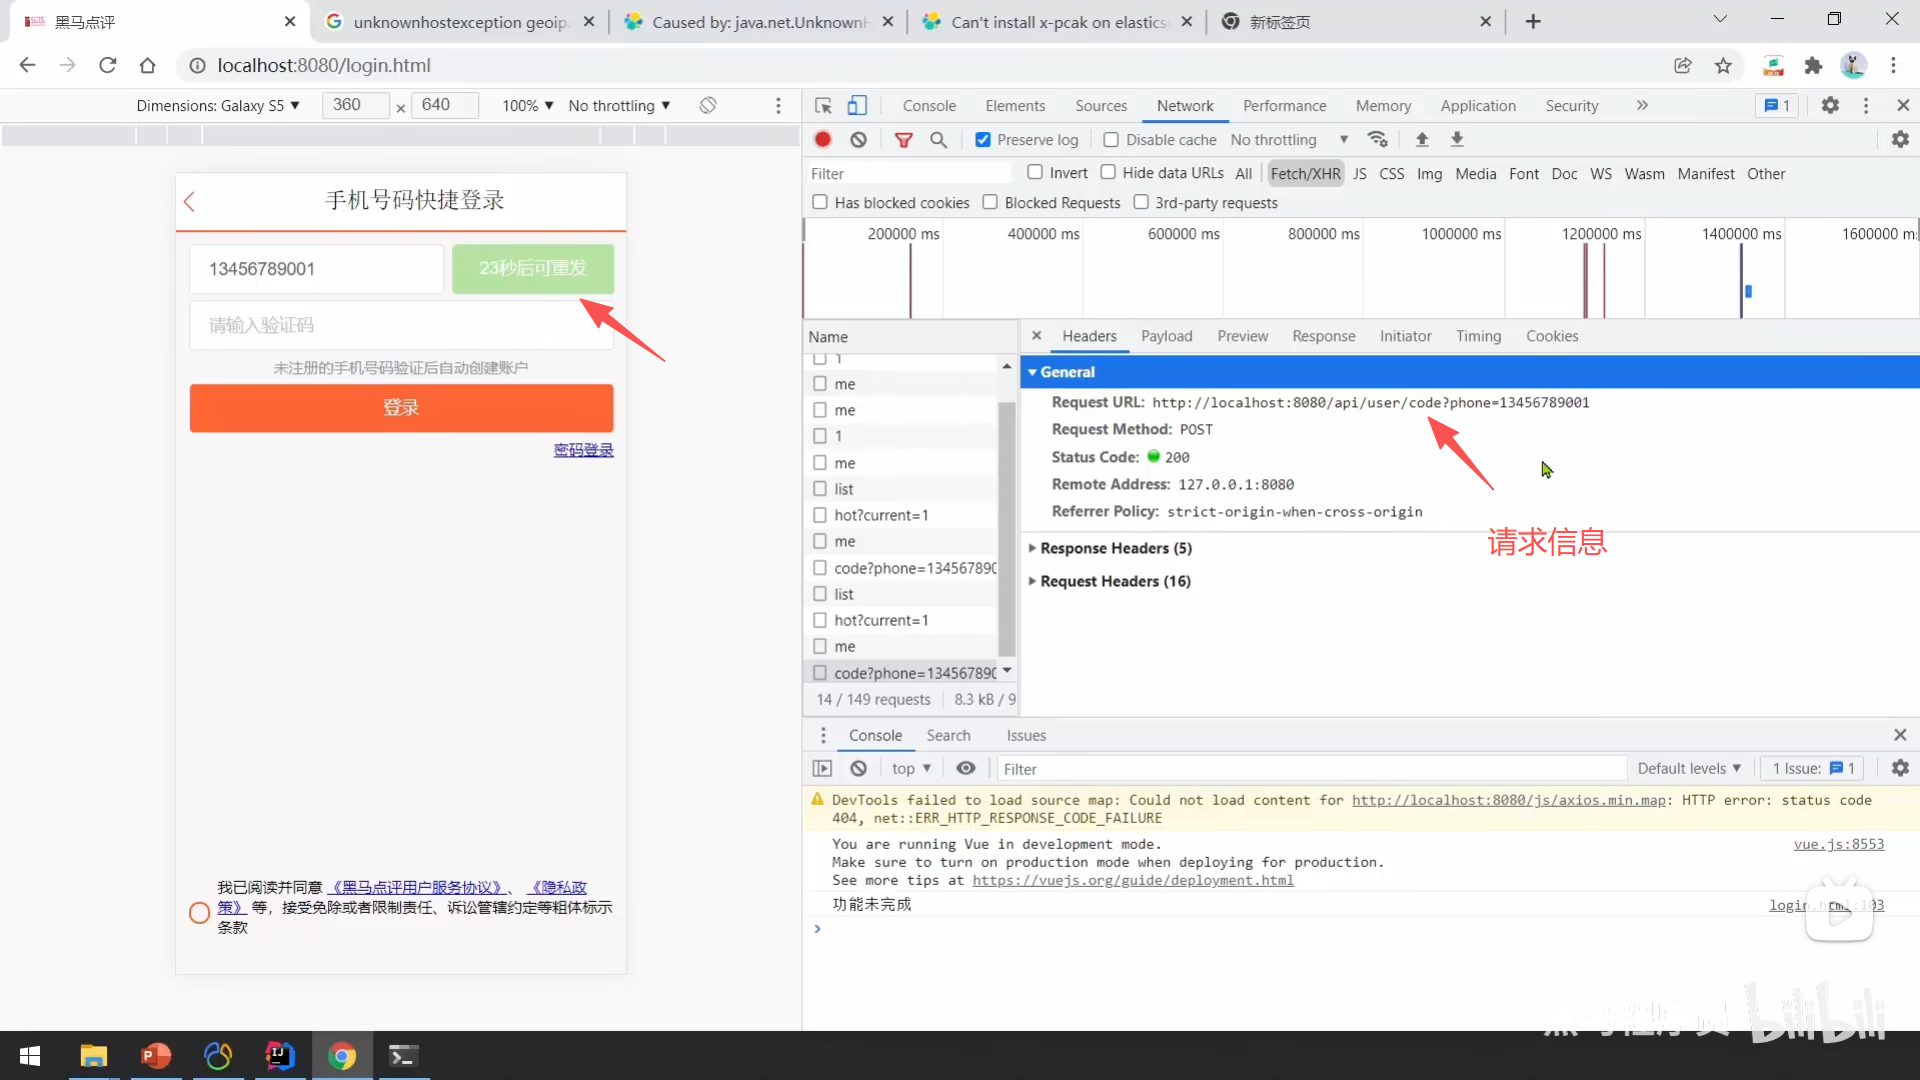Uncheck the Preserve log checkbox
Screen dimensions: 1920x1080
pyautogui.click(x=983, y=140)
